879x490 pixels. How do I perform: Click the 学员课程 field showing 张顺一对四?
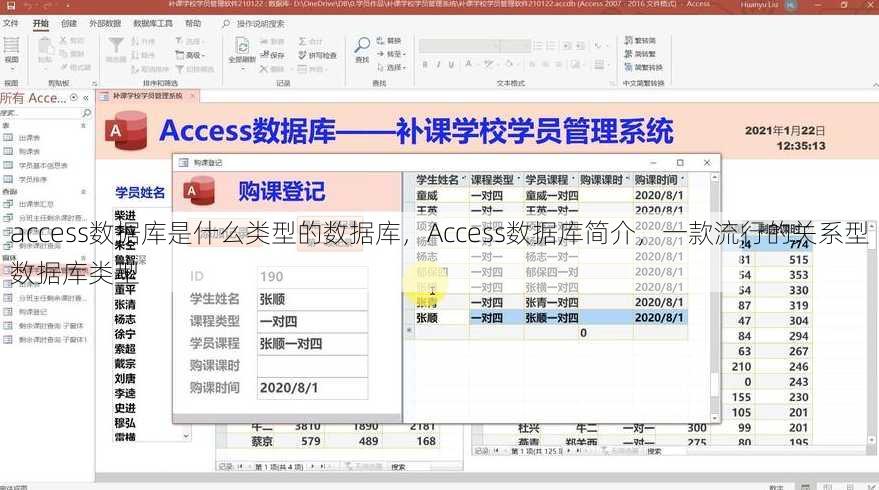coord(312,344)
